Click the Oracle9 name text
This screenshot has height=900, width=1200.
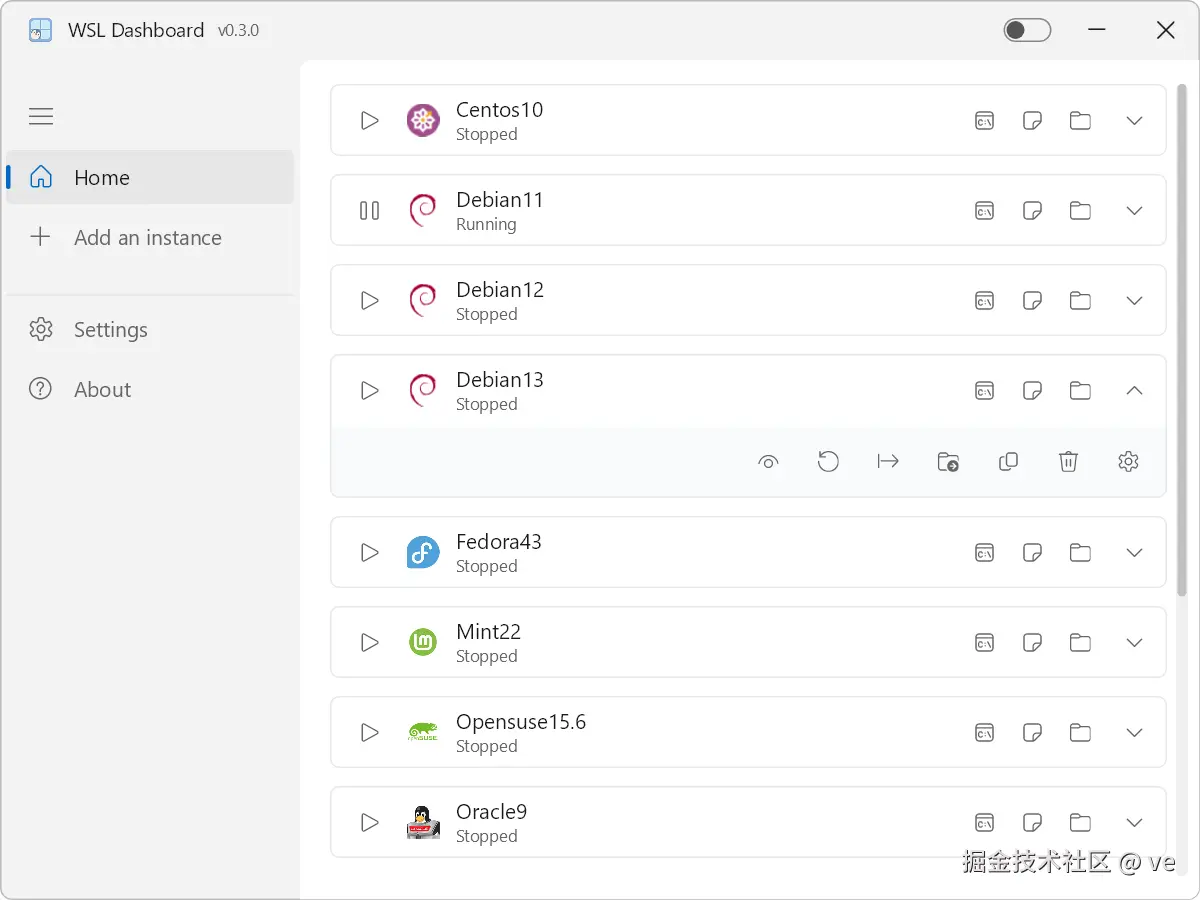point(492,812)
